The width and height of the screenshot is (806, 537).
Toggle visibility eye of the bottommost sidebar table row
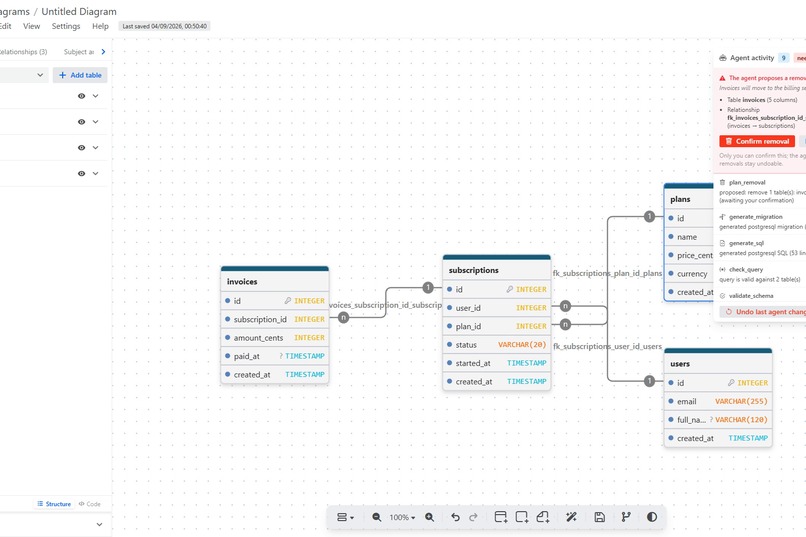pos(81,174)
